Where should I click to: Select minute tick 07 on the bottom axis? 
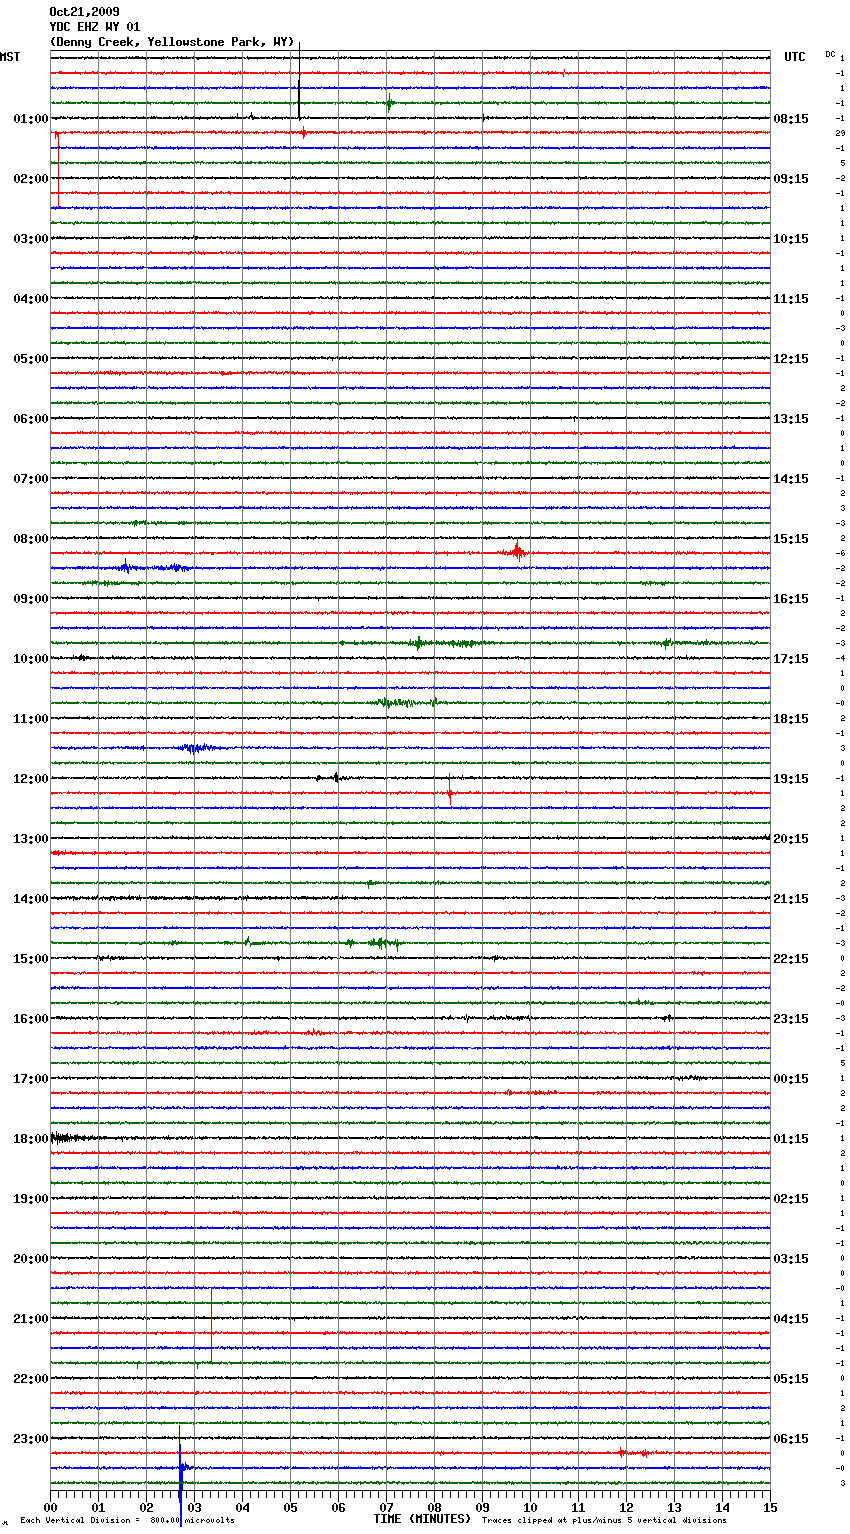click(386, 1507)
